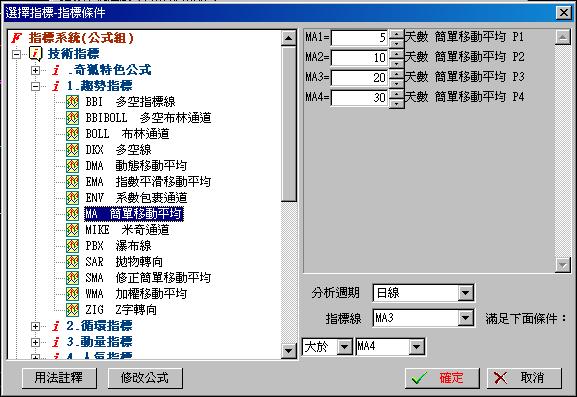Expand the 2.循環指標 node

pos(35,326)
